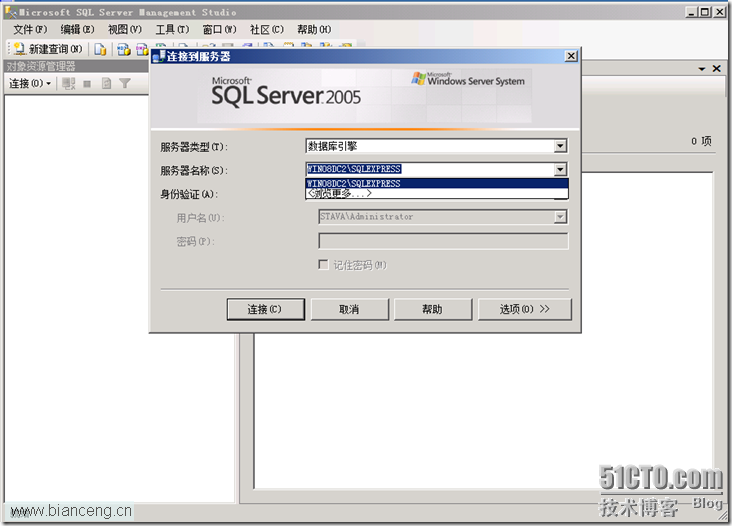Click the Analysis Services MDX Query icon
This screenshot has width=732, height=526.
[124, 49]
